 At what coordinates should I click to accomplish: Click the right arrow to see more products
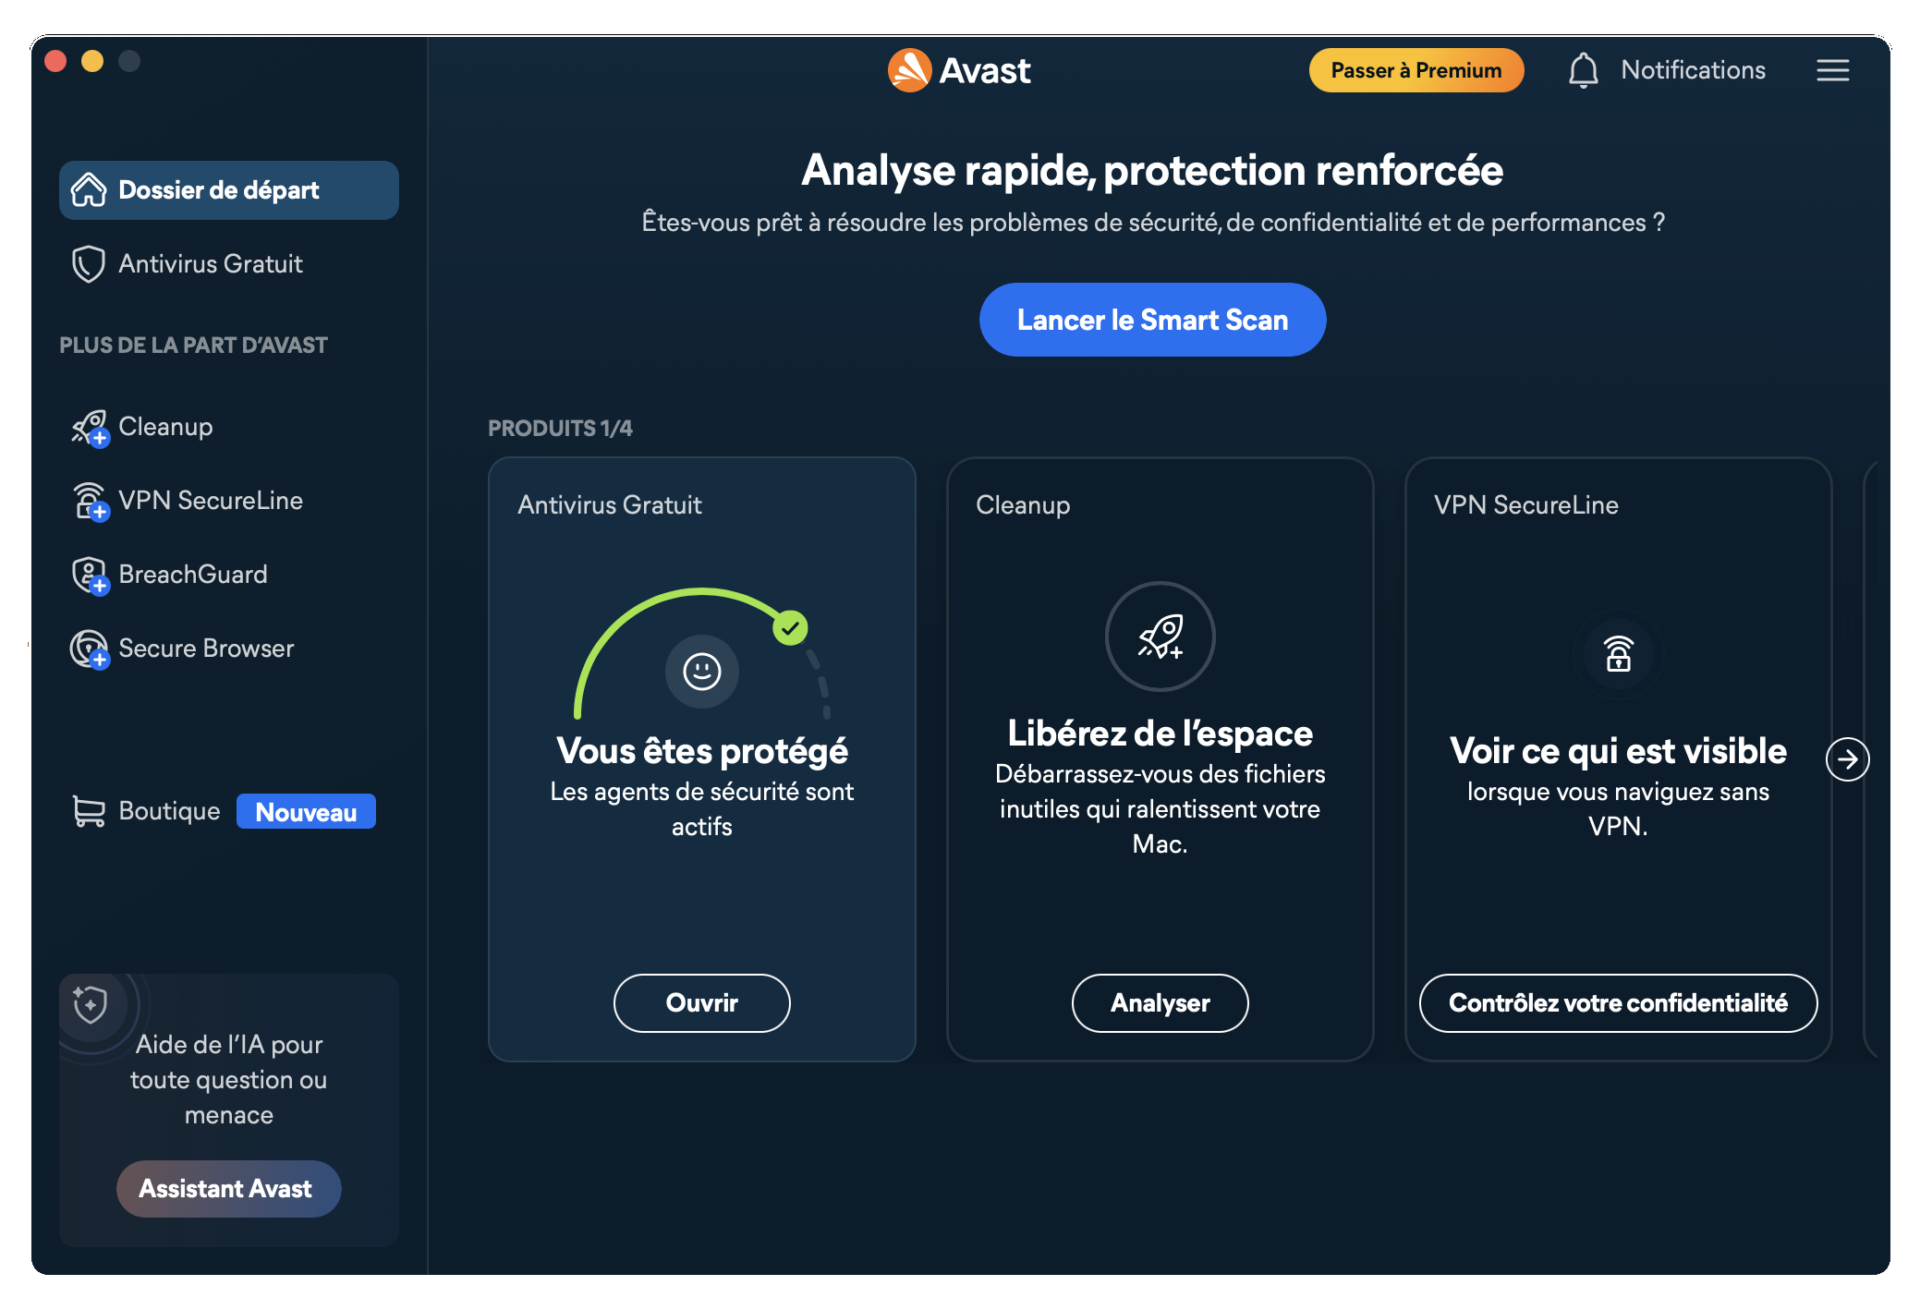tap(1847, 760)
